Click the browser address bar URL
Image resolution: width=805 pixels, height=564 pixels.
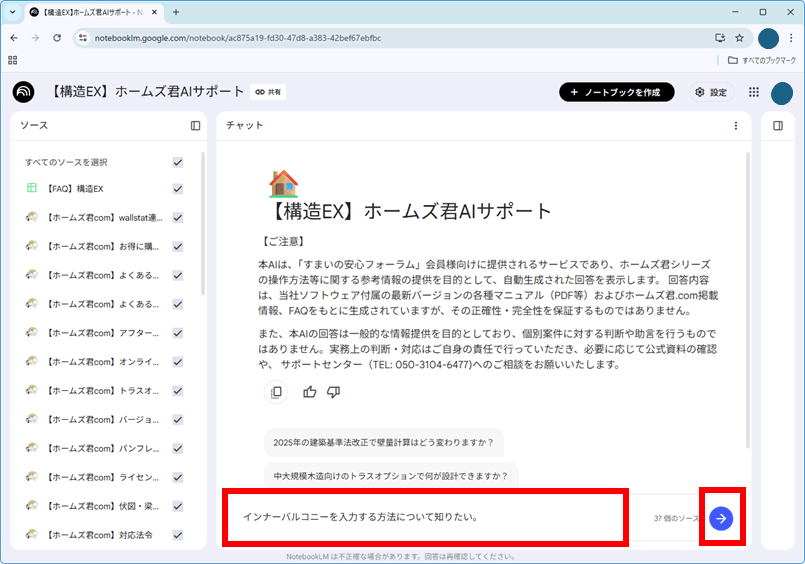click(238, 38)
